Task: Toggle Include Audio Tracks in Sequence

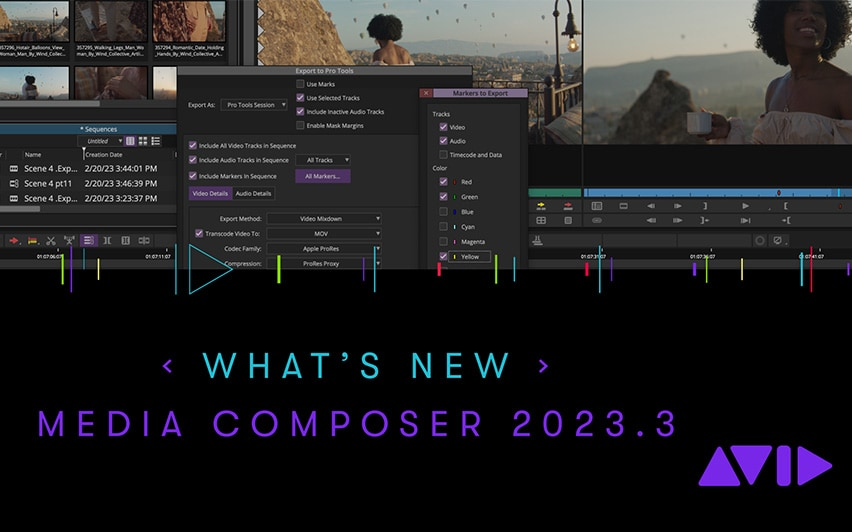Action: point(192,160)
